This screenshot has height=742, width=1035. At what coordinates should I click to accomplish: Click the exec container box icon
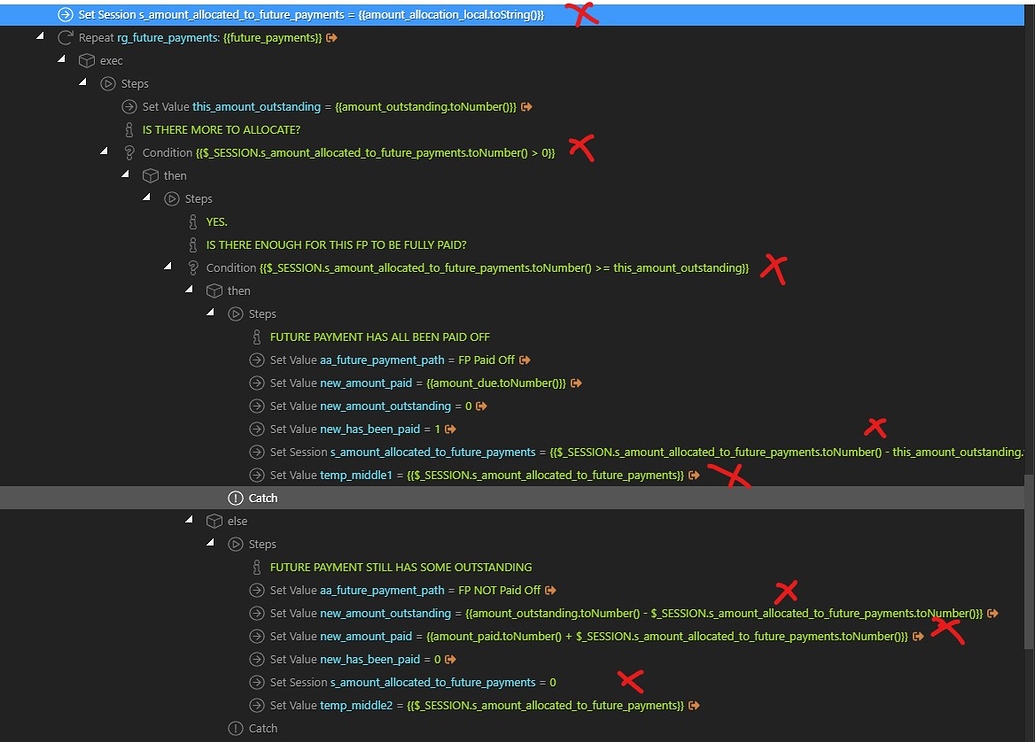(86, 60)
